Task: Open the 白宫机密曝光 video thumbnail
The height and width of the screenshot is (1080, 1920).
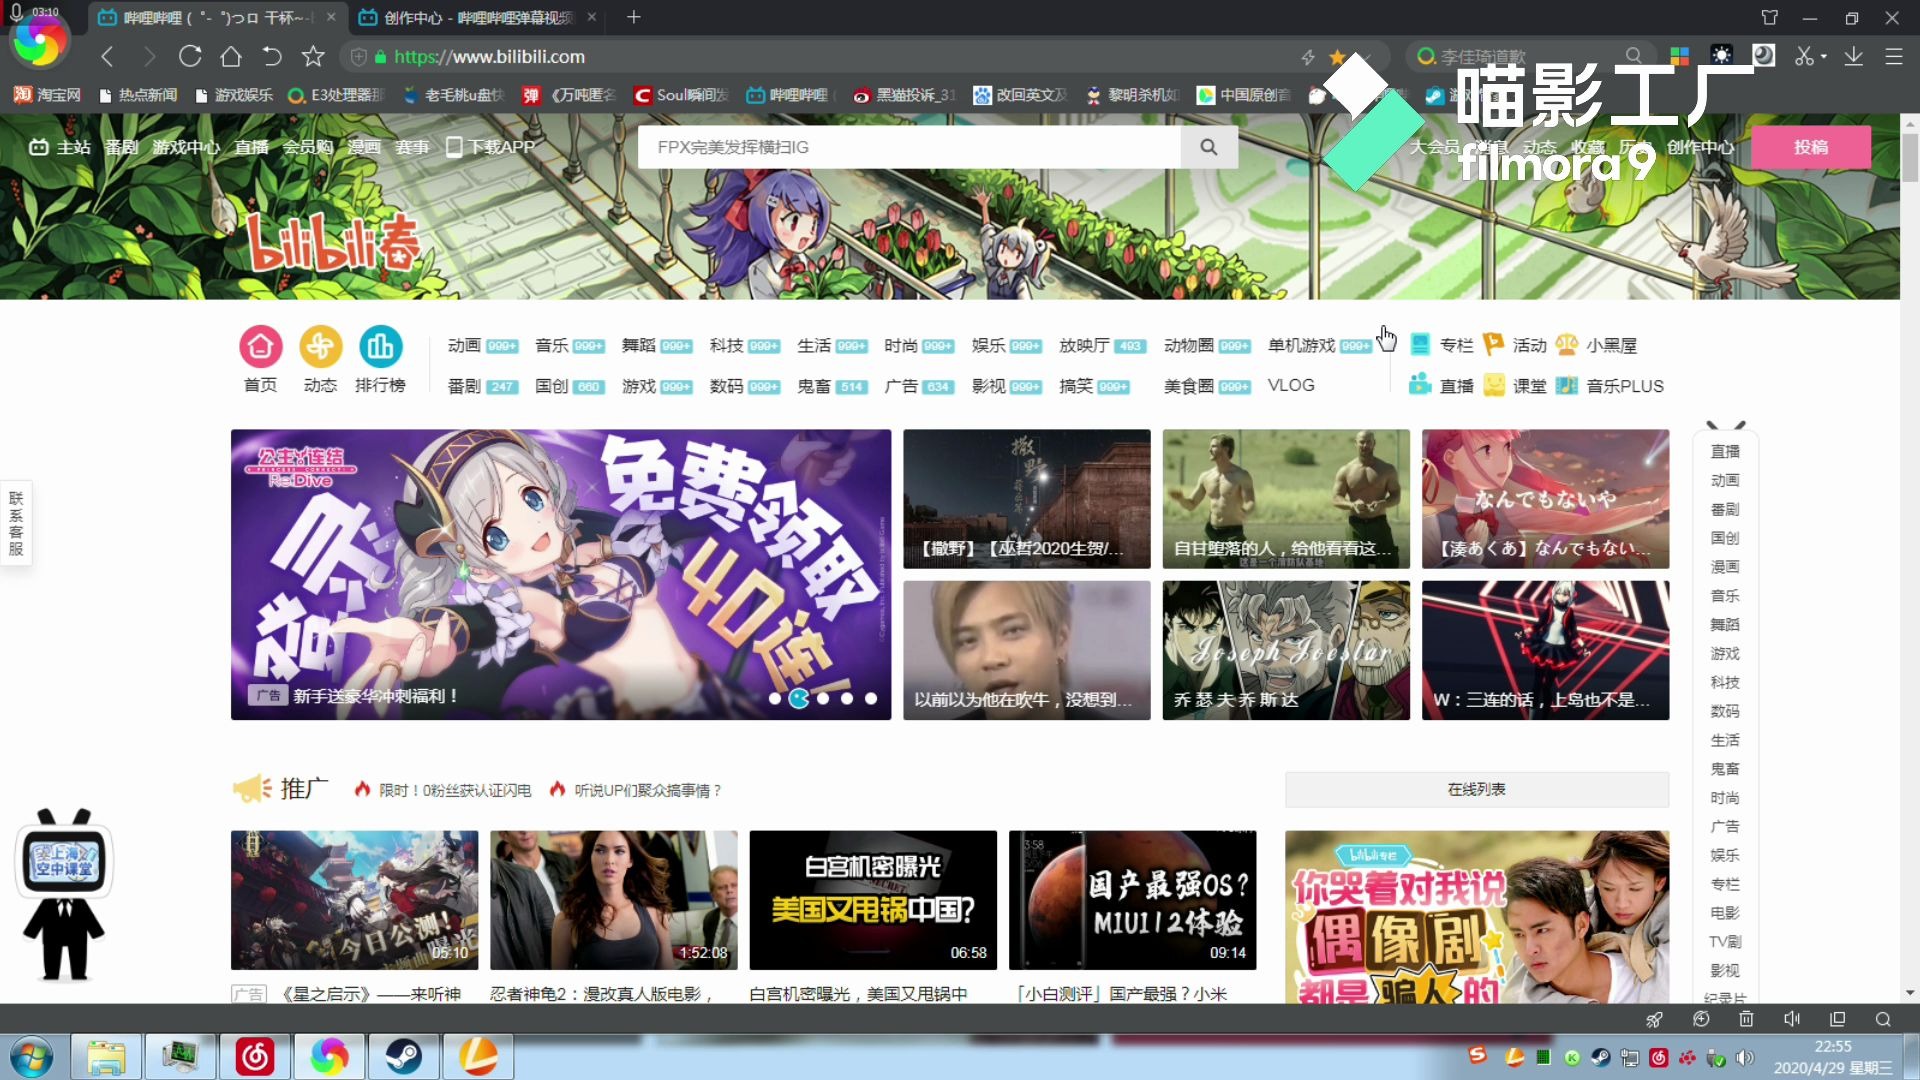Action: pyautogui.click(x=873, y=900)
